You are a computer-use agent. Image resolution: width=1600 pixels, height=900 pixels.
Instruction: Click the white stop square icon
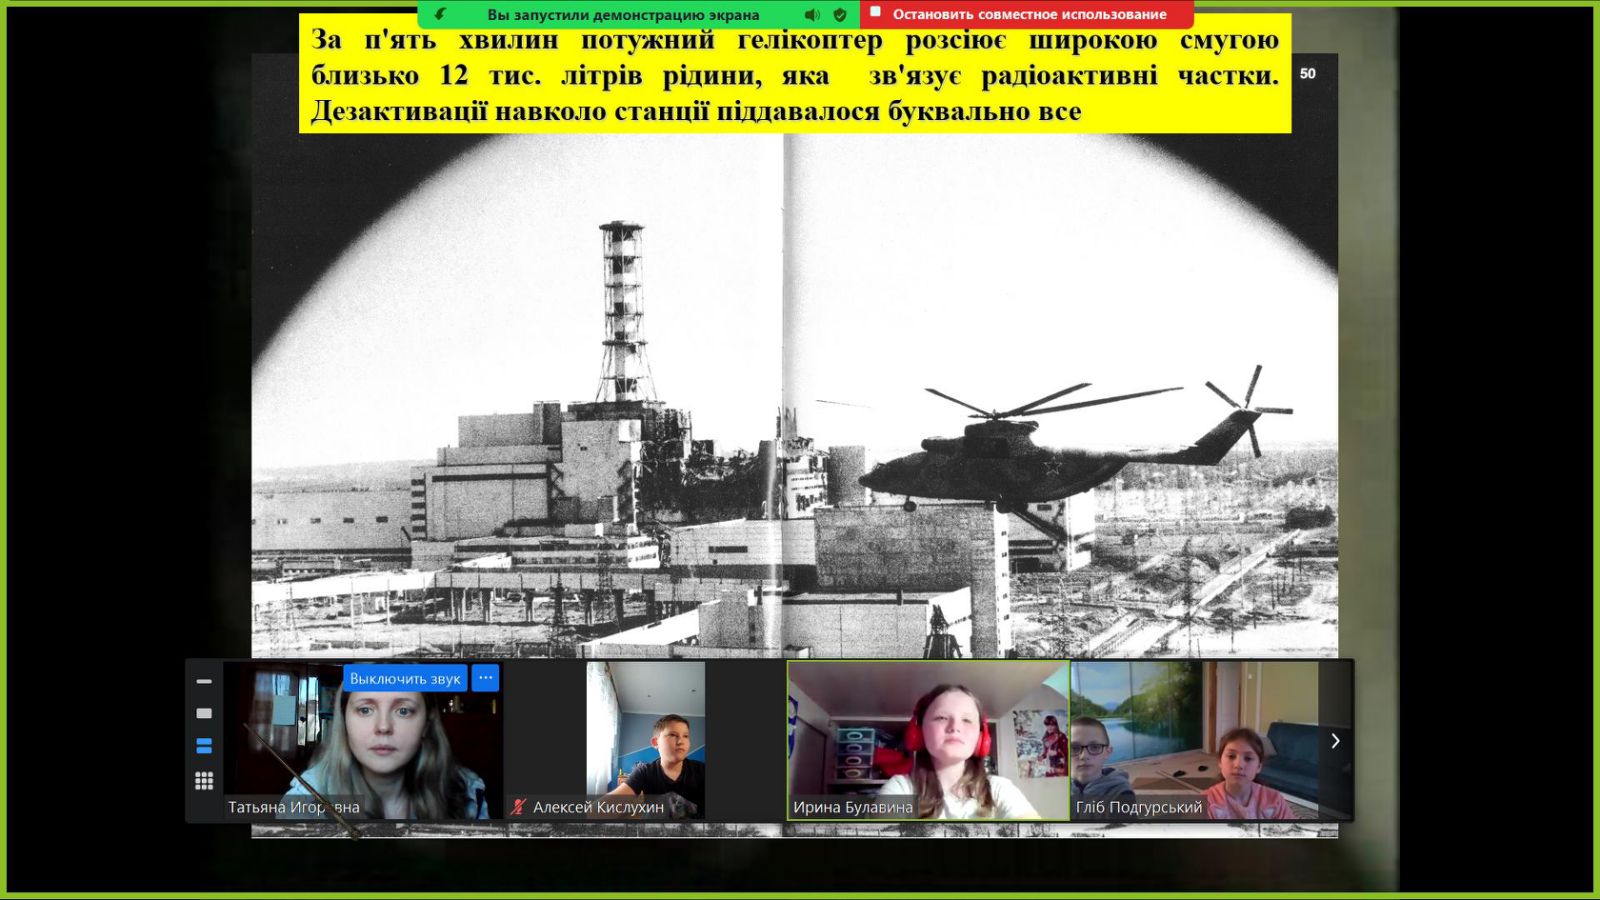coord(876,12)
